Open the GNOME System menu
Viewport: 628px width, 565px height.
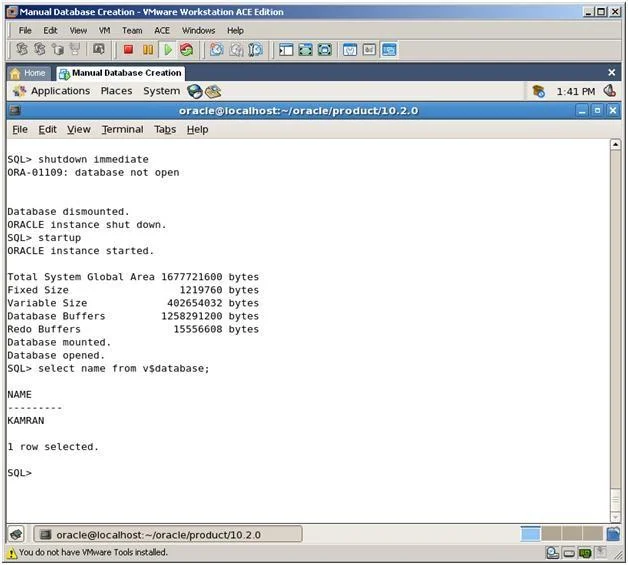coord(161,91)
